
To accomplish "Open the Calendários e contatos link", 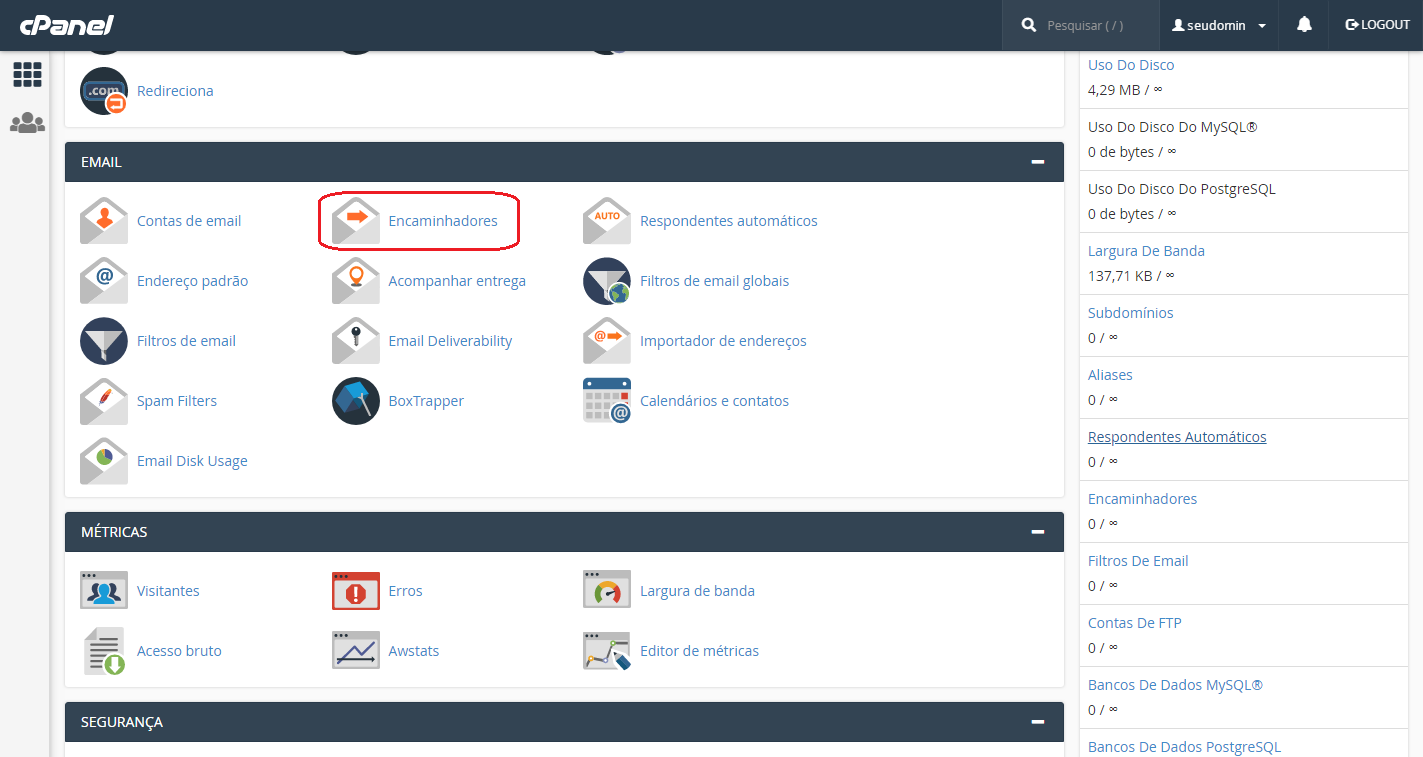I will pyautogui.click(x=714, y=401).
